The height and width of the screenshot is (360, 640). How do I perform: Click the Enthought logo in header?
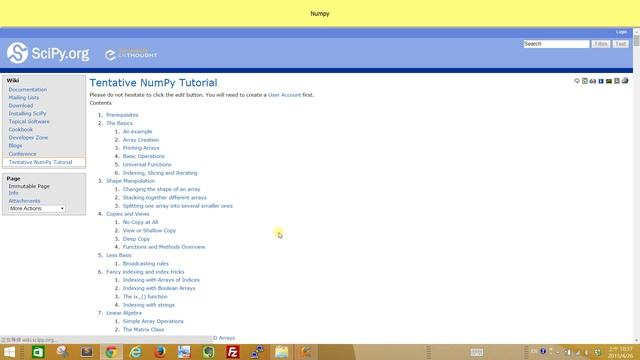tap(131, 54)
